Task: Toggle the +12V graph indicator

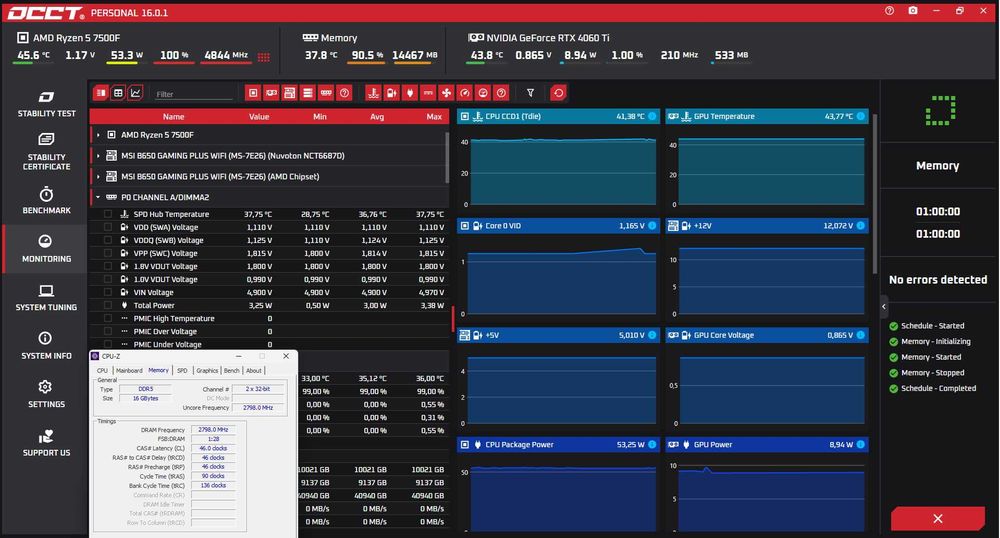Action: click(860, 226)
